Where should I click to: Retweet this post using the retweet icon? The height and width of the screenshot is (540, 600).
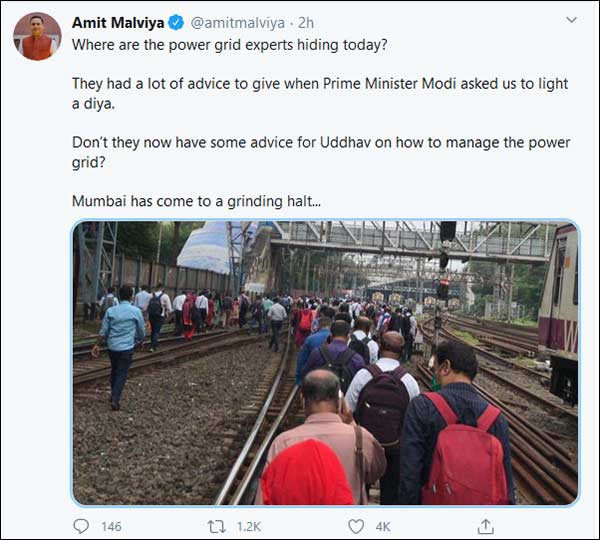click(x=216, y=526)
